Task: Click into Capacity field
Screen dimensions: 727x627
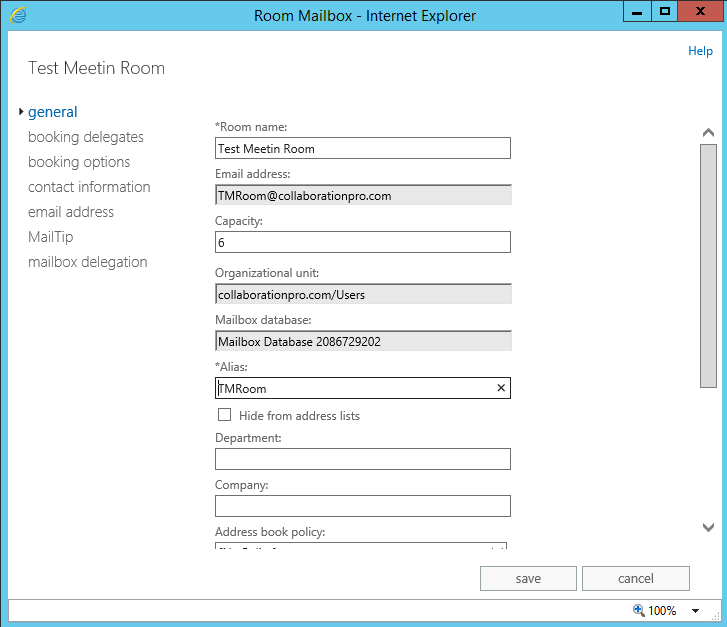Action: 363,242
